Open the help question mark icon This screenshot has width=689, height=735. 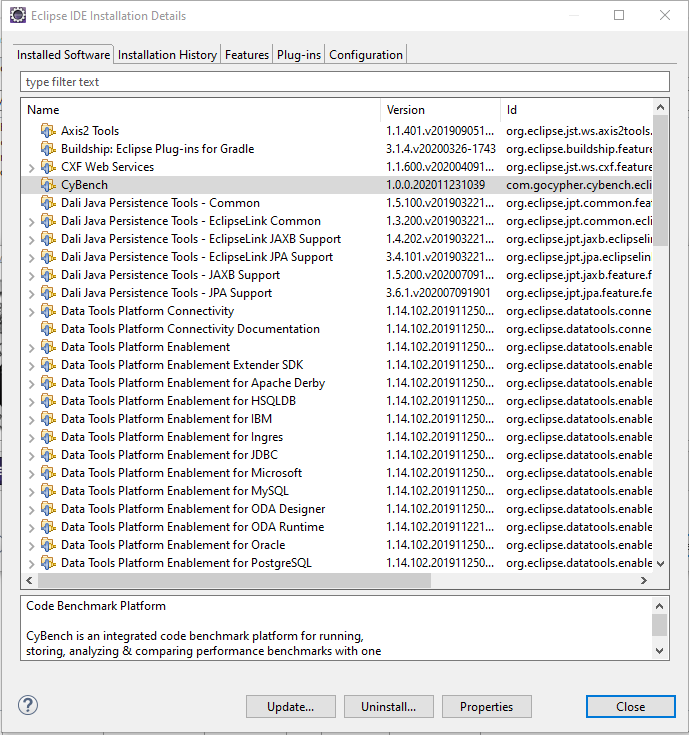coord(28,705)
